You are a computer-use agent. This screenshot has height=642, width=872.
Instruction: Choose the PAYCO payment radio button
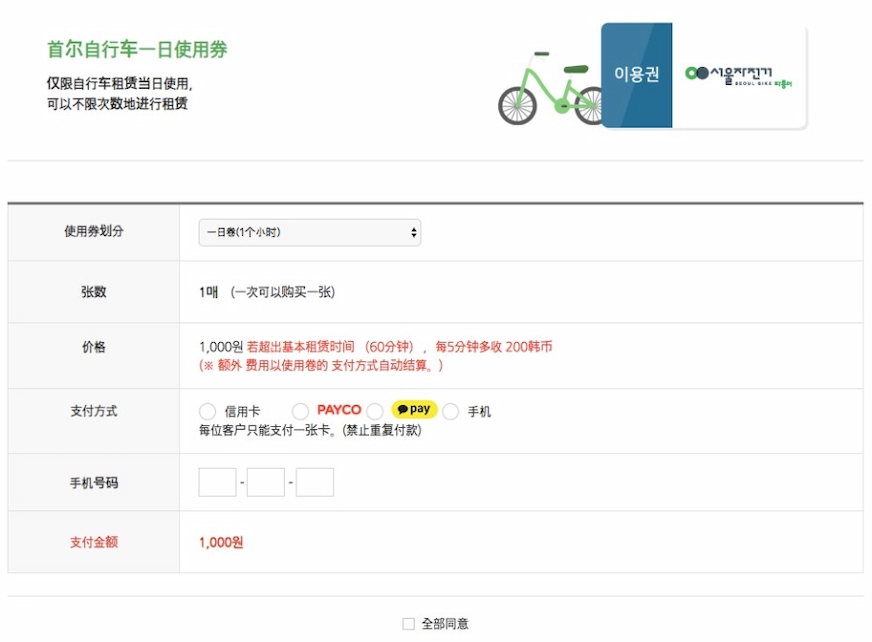[300, 412]
